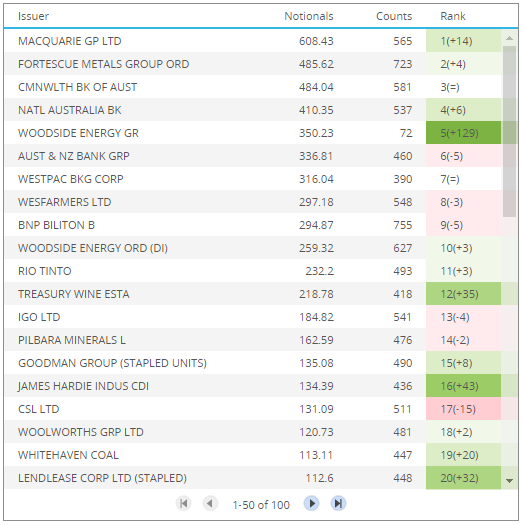Select PILBARA MINERALS L issuer
Viewport: 523px width, 525px height.
[72, 340]
